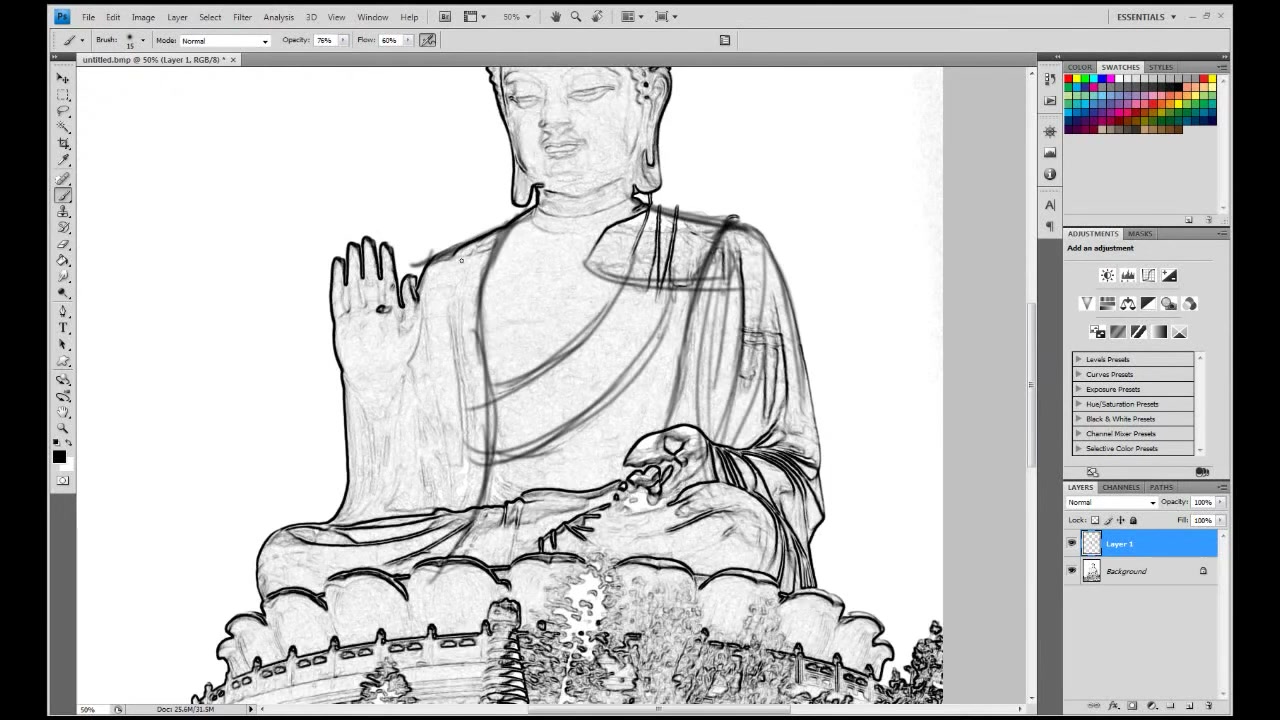Add a Curves adjustment
1280x720 pixels.
tap(1148, 276)
